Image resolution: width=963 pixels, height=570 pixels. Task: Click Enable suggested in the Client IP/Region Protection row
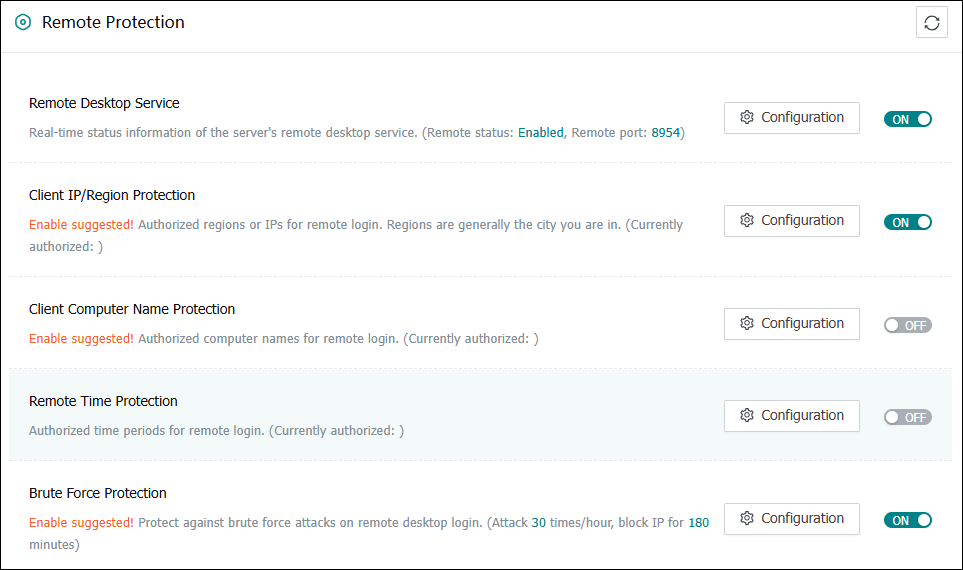point(81,225)
